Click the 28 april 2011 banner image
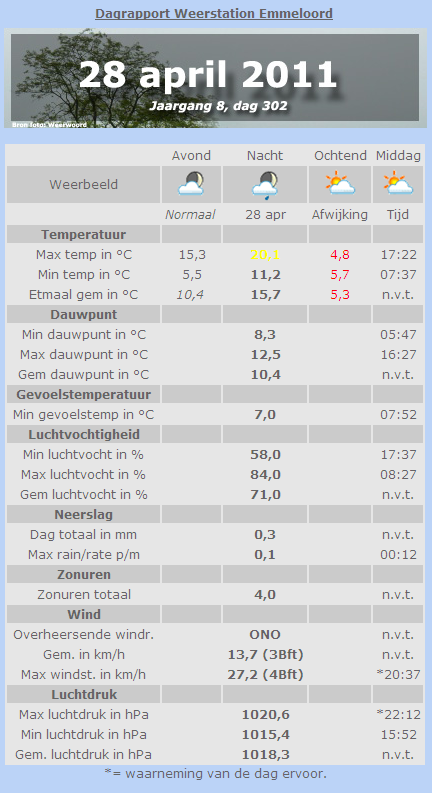432x793 pixels. (215, 79)
